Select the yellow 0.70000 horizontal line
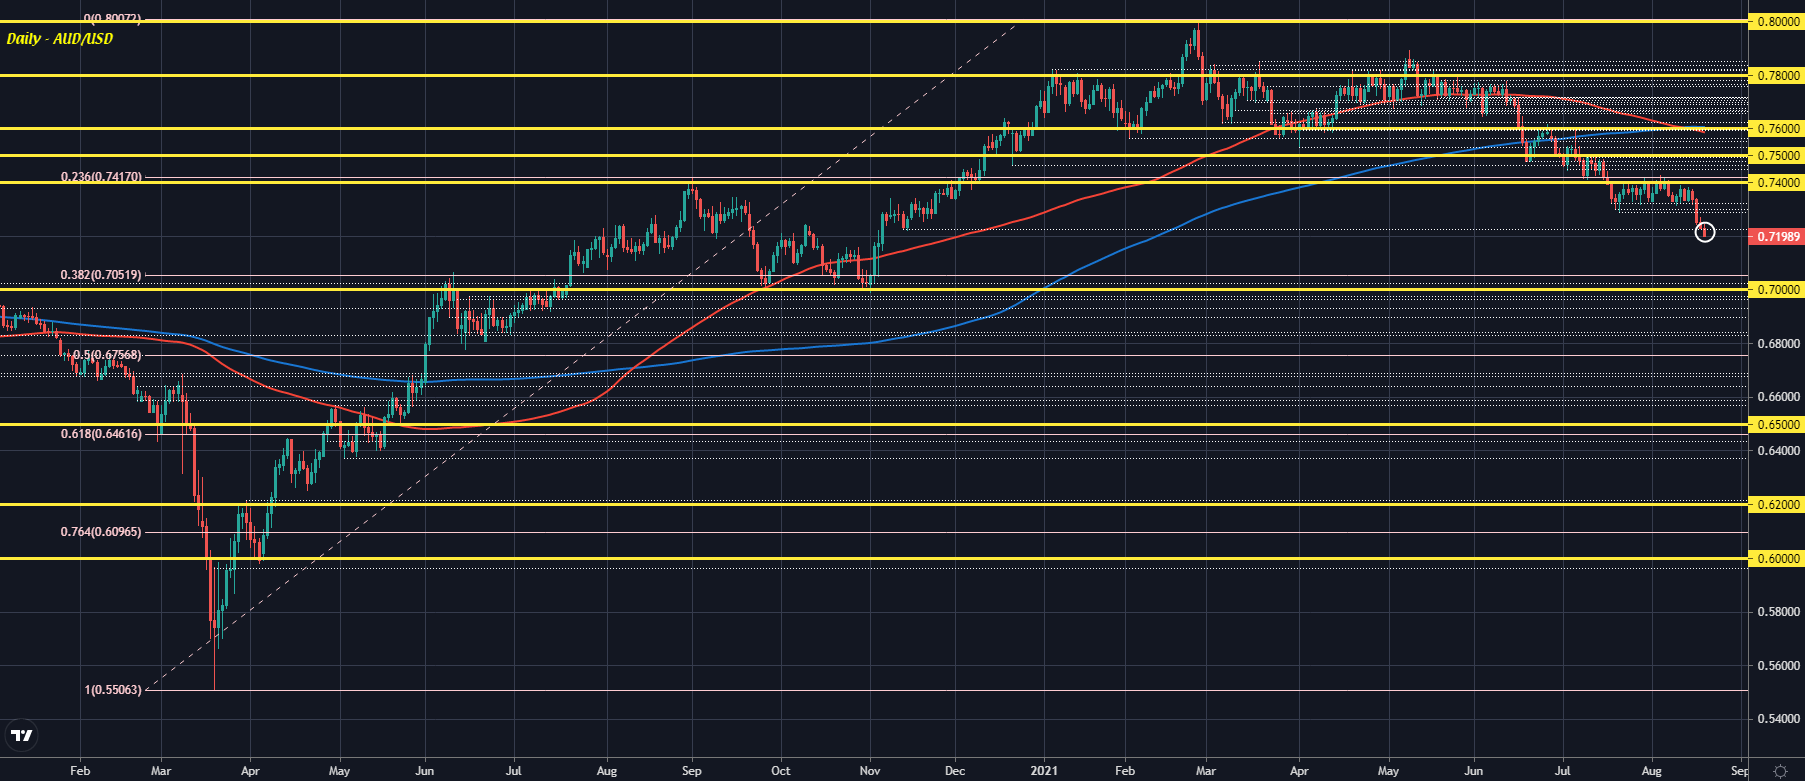 874,290
